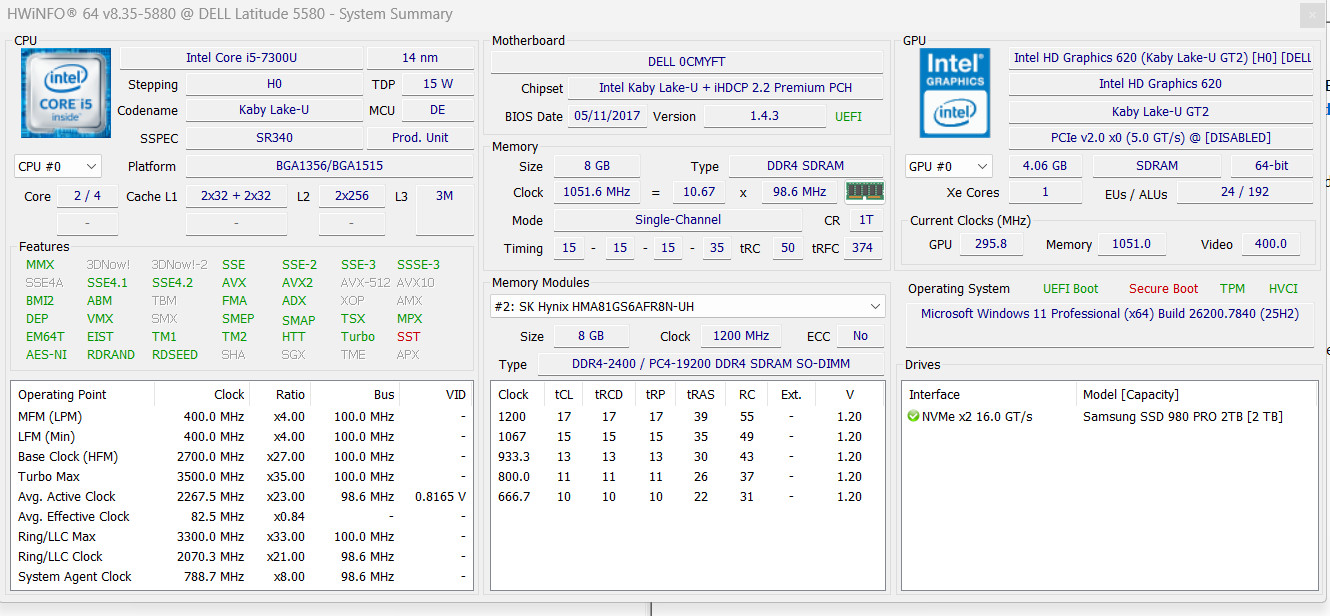The width and height of the screenshot is (1330, 616).
Task: Click the Turbo feature flag
Action: (358, 337)
